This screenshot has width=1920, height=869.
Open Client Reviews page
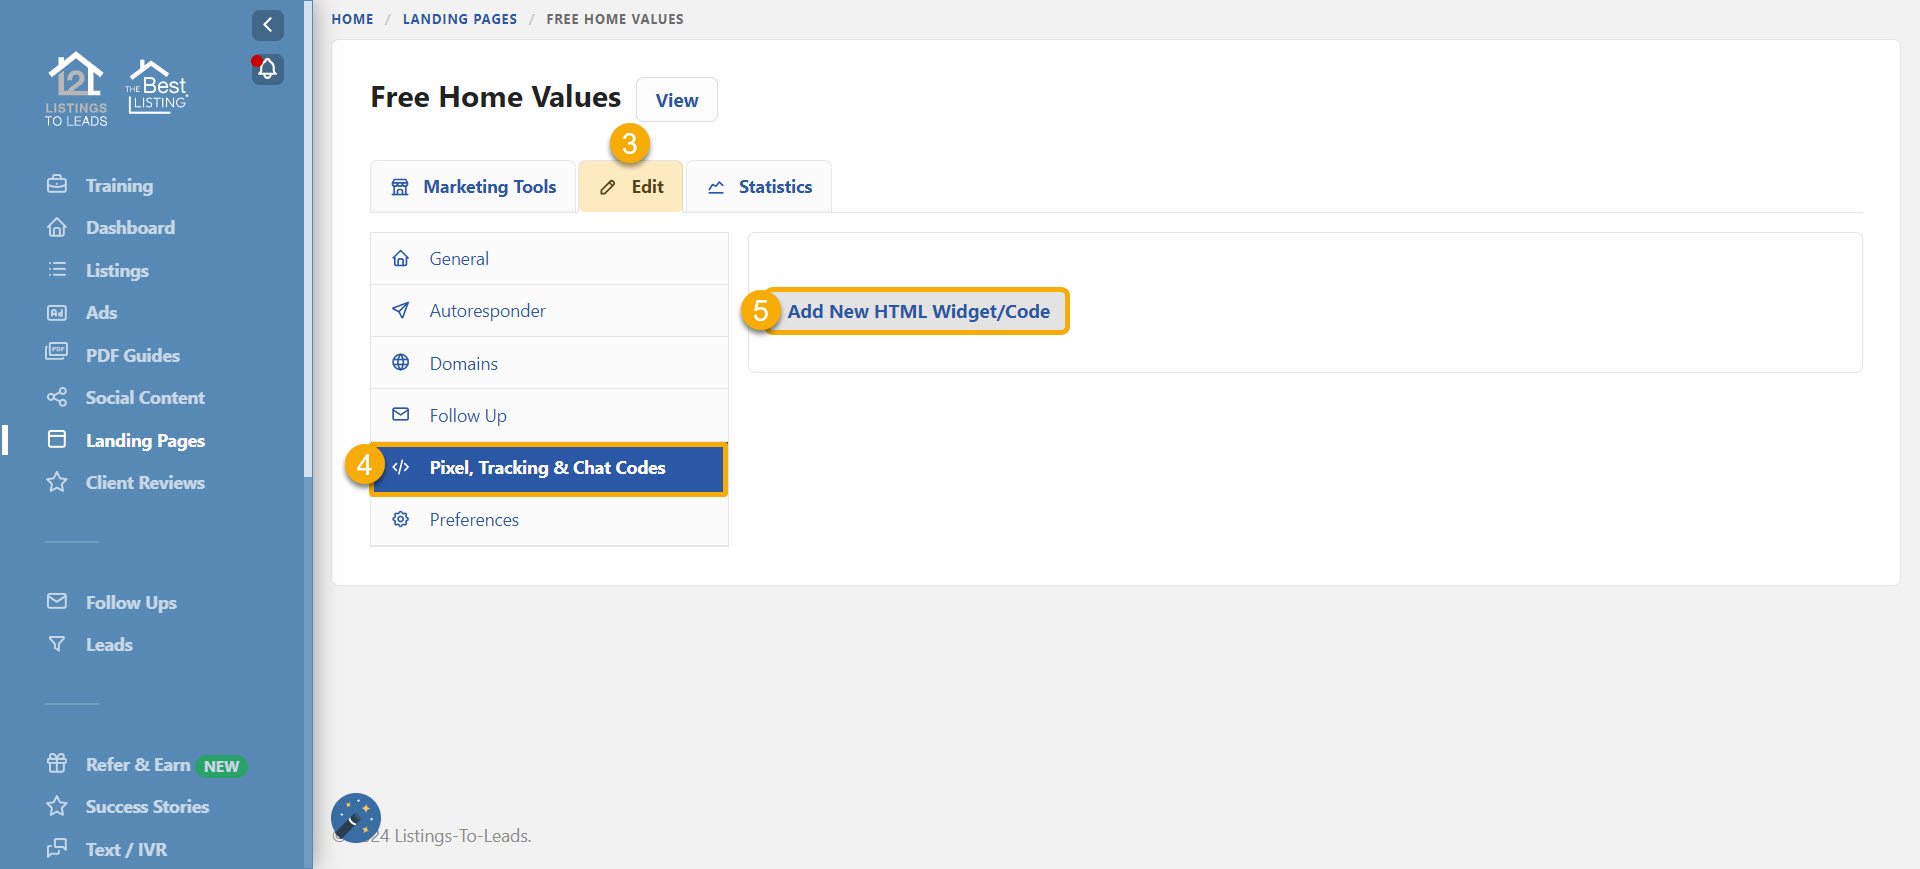pyautogui.click(x=145, y=483)
